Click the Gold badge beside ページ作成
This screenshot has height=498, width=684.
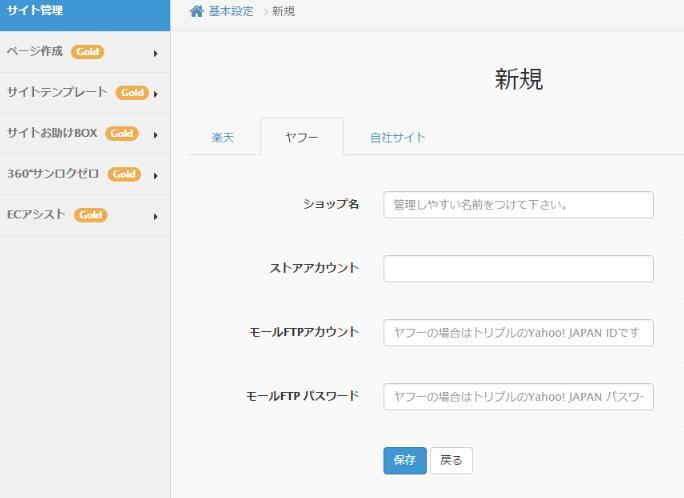[87, 52]
